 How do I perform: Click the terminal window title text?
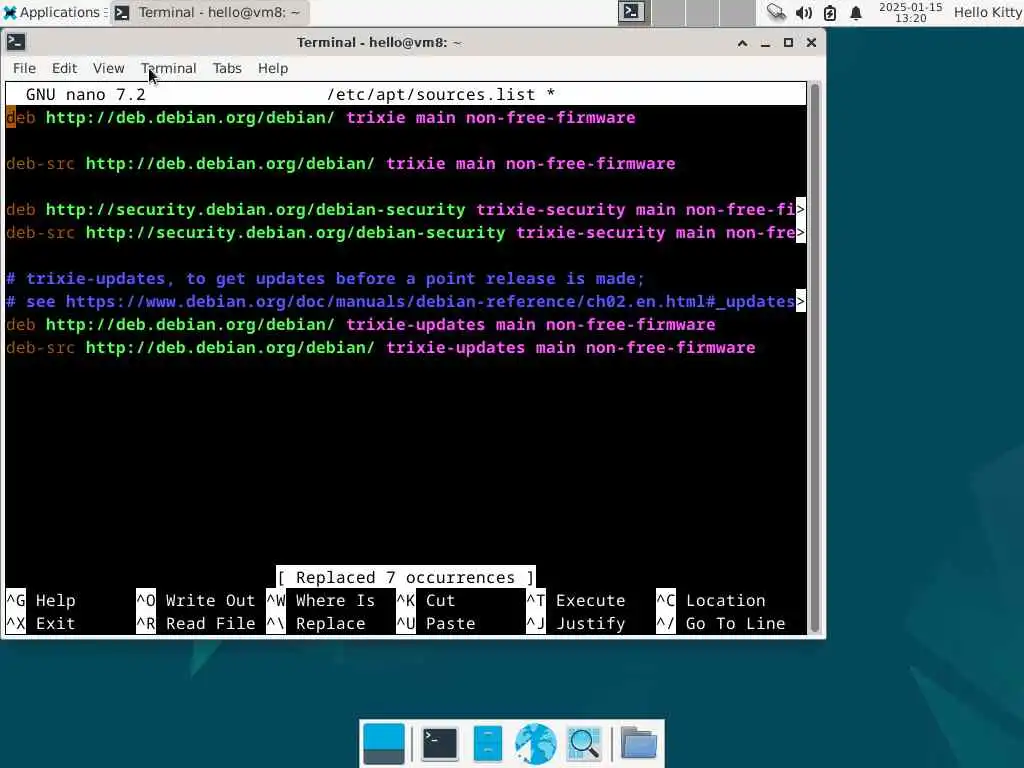tap(379, 42)
